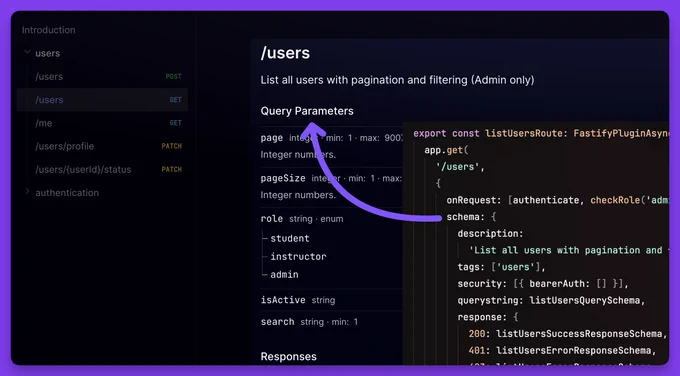Screen dimensions: 680x376
Task: Click 'listUsersQuerySchema' in the code
Action: (585, 300)
